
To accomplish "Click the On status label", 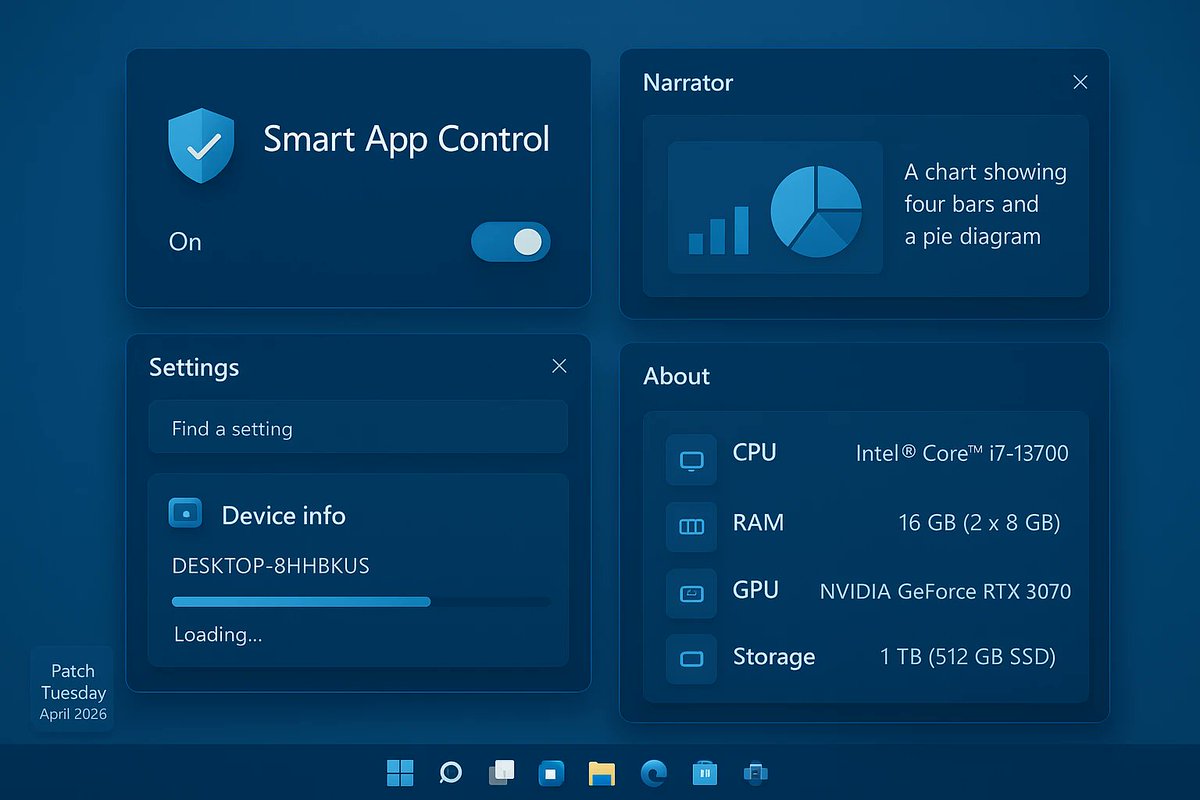I will 185,242.
